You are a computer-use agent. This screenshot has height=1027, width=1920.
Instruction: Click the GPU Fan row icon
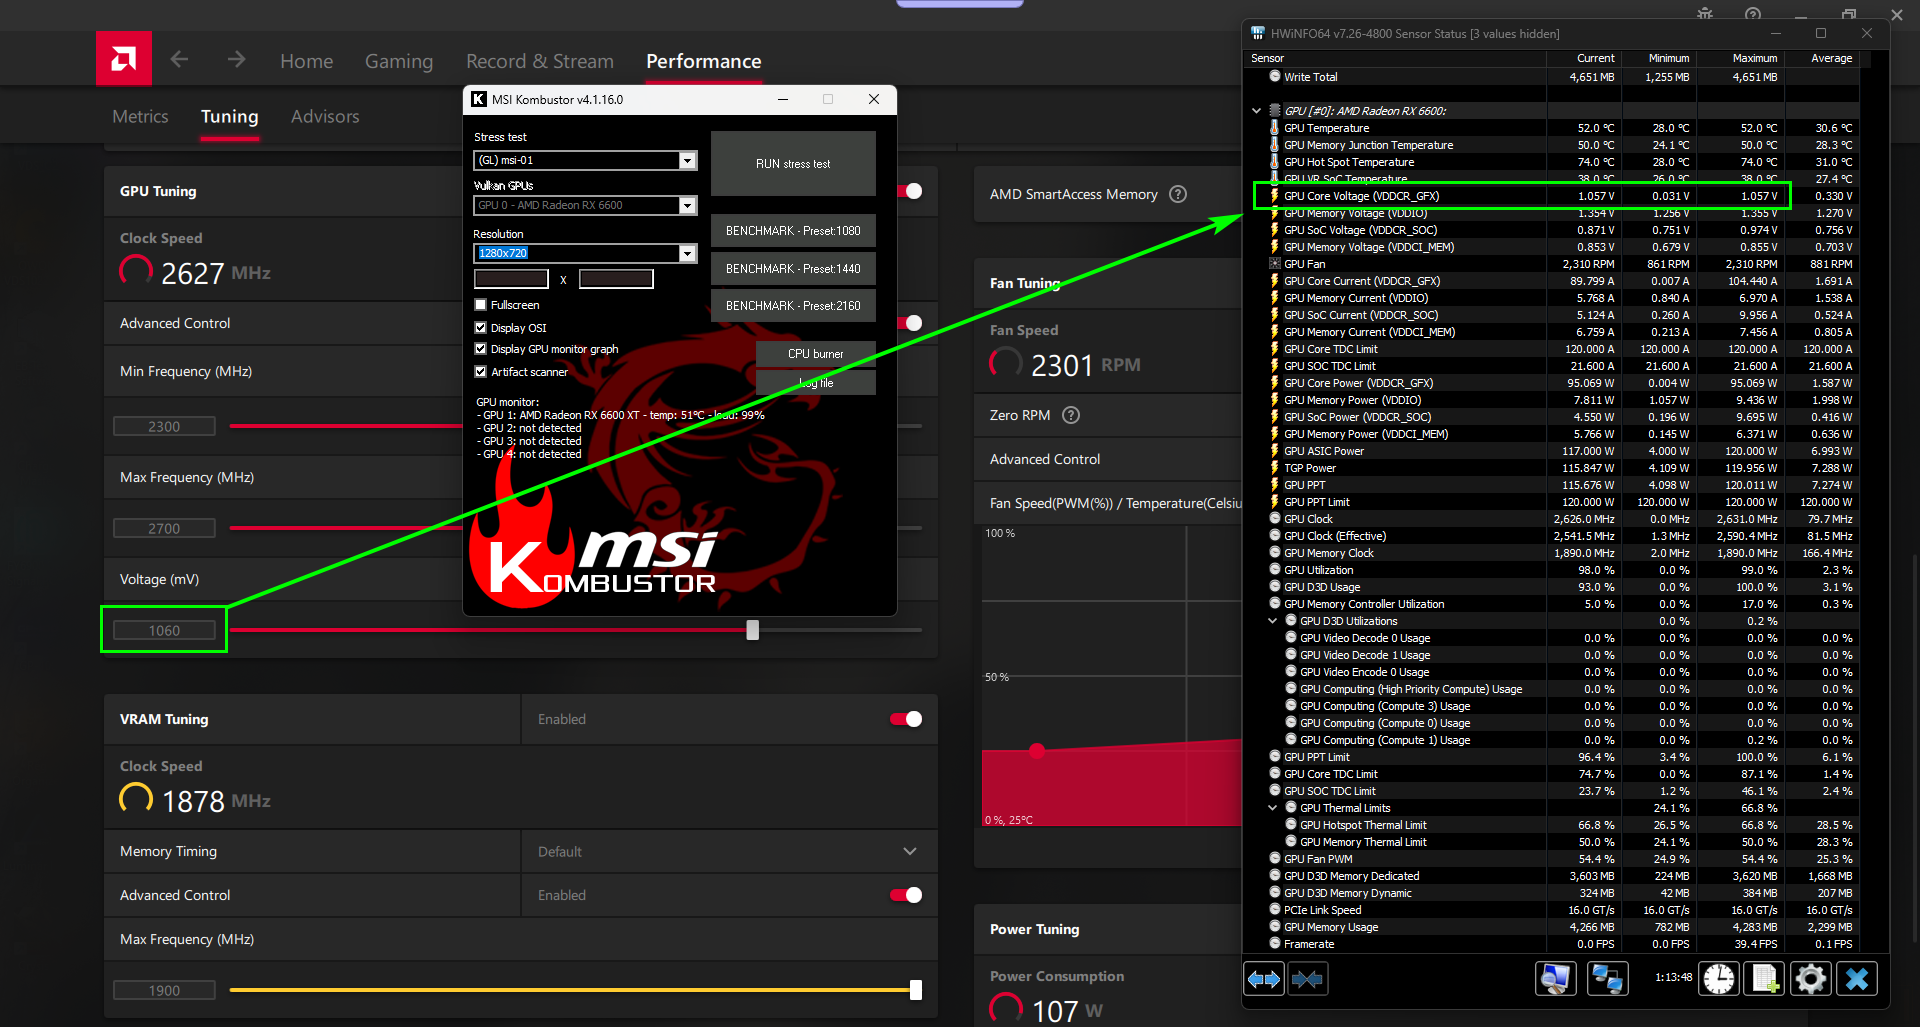(1275, 264)
